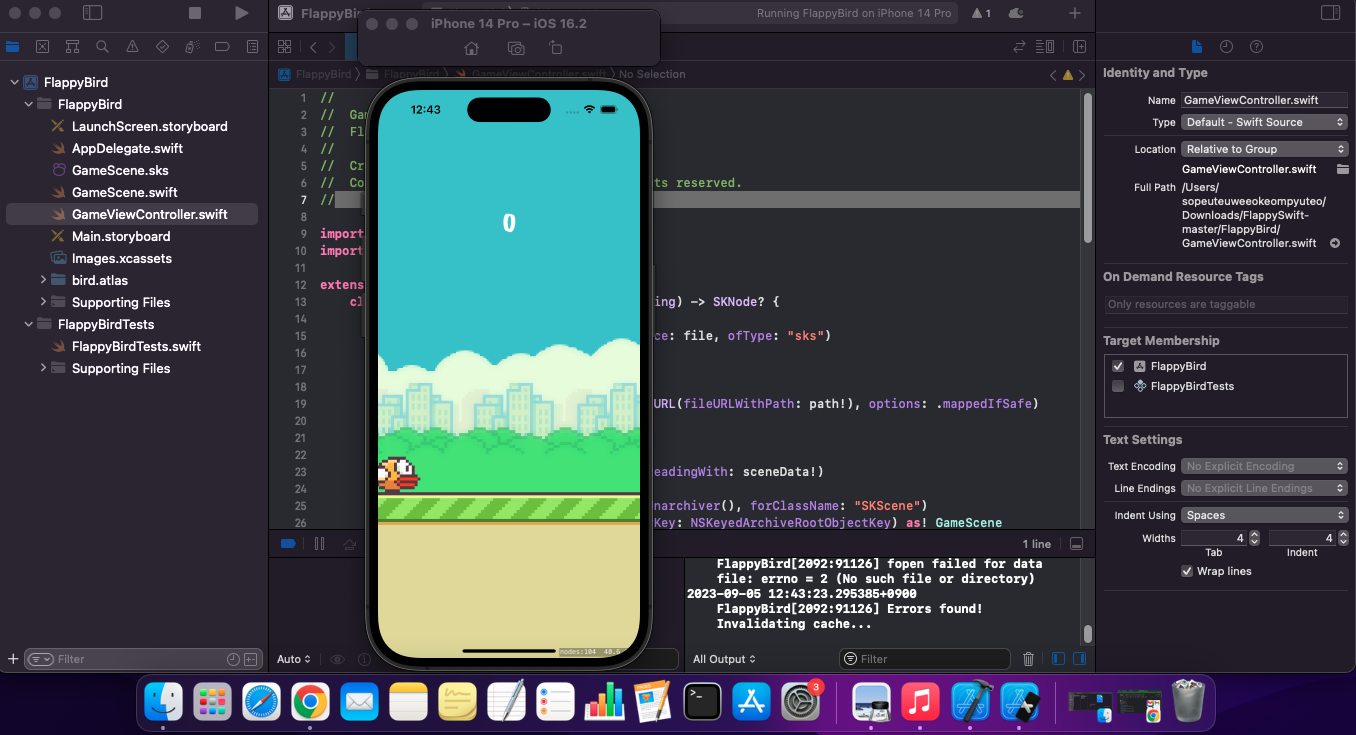
Task: Open the Symbol navigator
Action: pyautogui.click(x=73, y=46)
